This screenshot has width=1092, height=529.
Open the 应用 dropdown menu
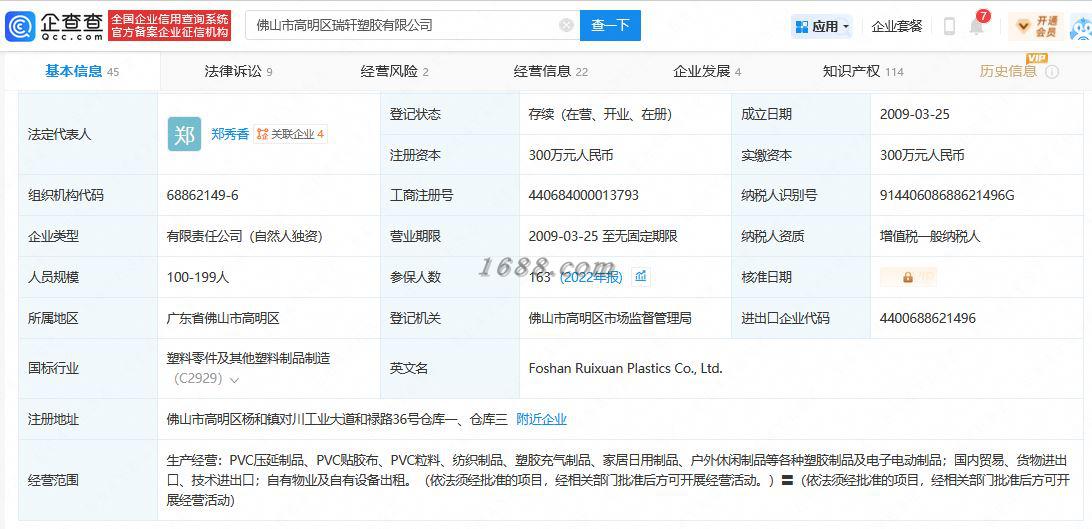pyautogui.click(x=822, y=26)
